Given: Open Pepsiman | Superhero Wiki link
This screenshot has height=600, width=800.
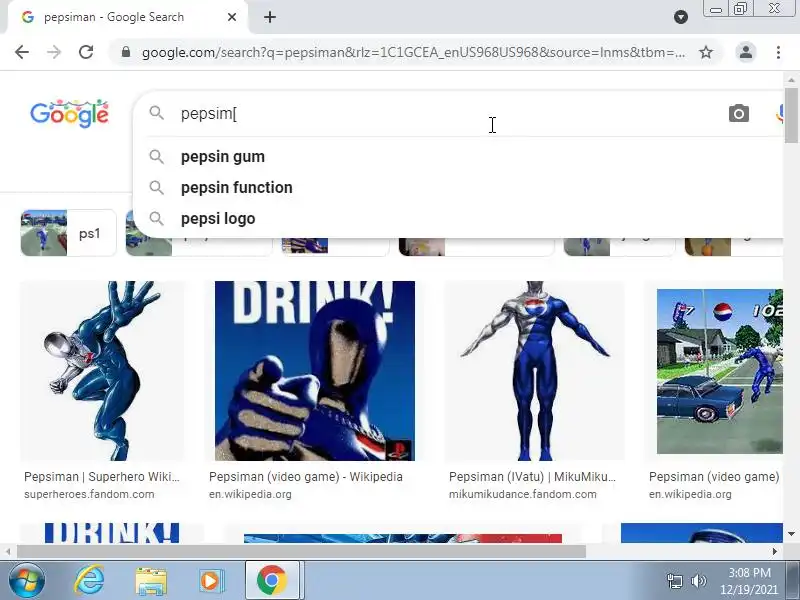Looking at the screenshot, I should pyautogui.click(x=102, y=477).
